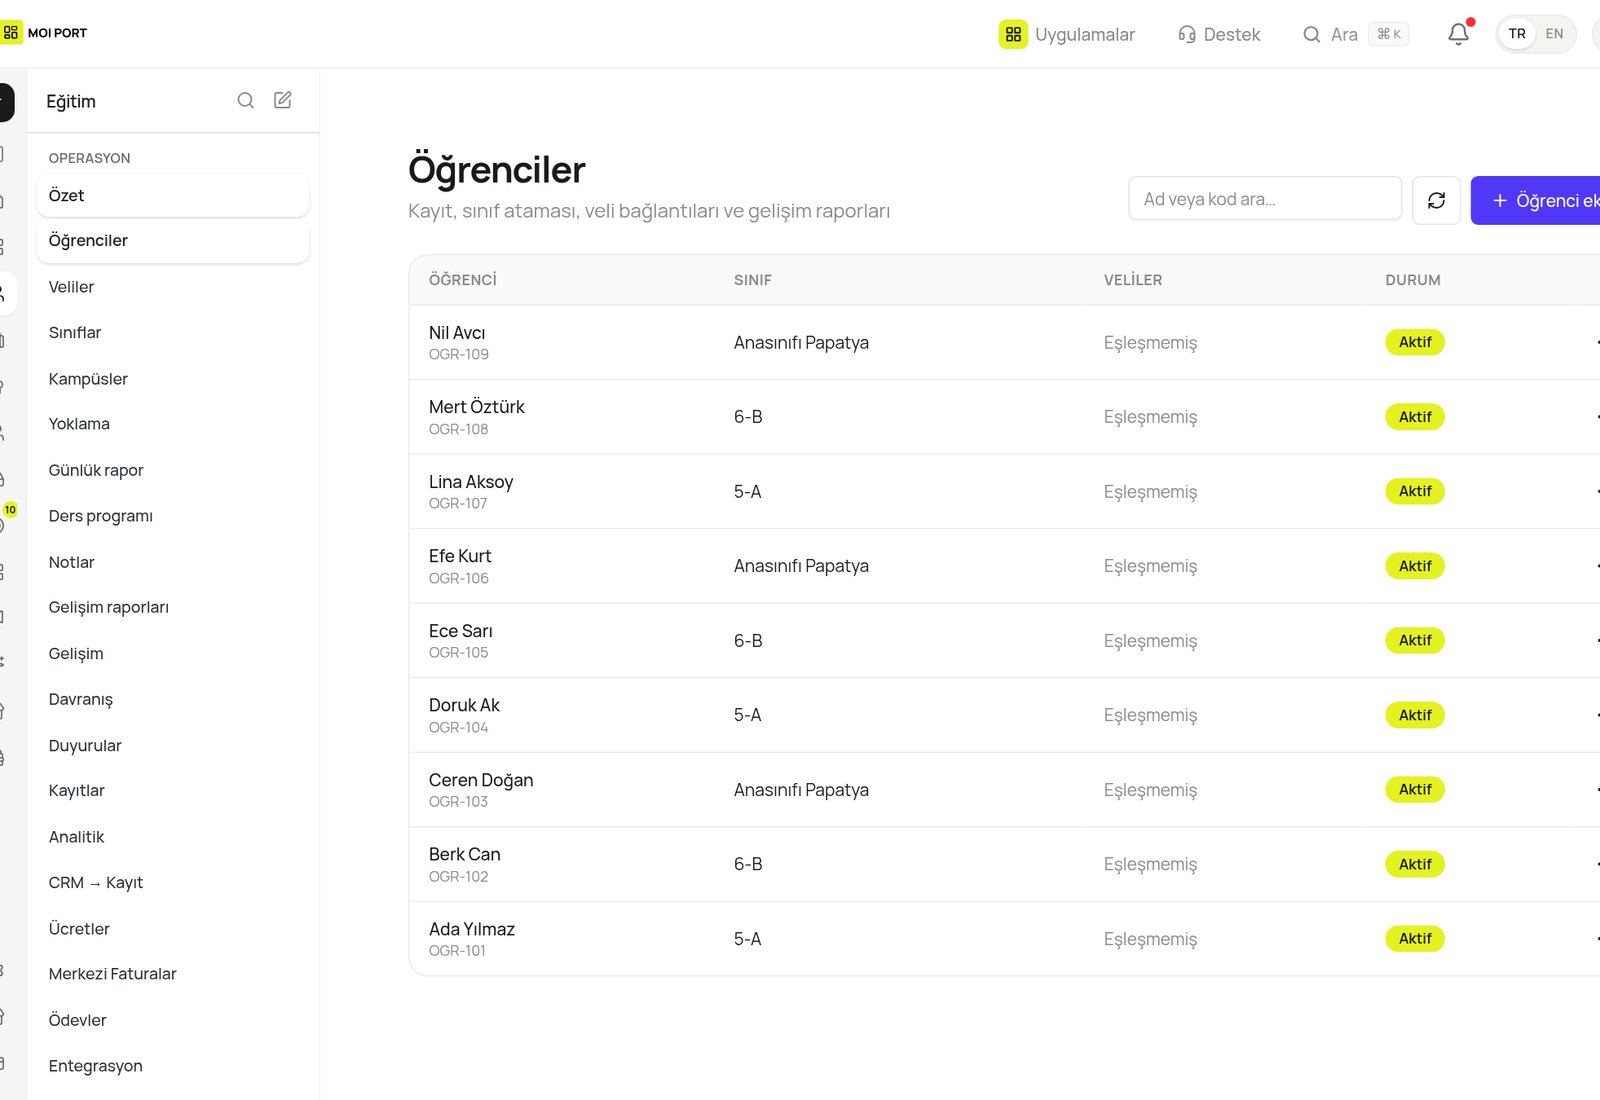Viewport: 1600px width, 1100px height.
Task: Go to Notlar page
Action: point(173,562)
